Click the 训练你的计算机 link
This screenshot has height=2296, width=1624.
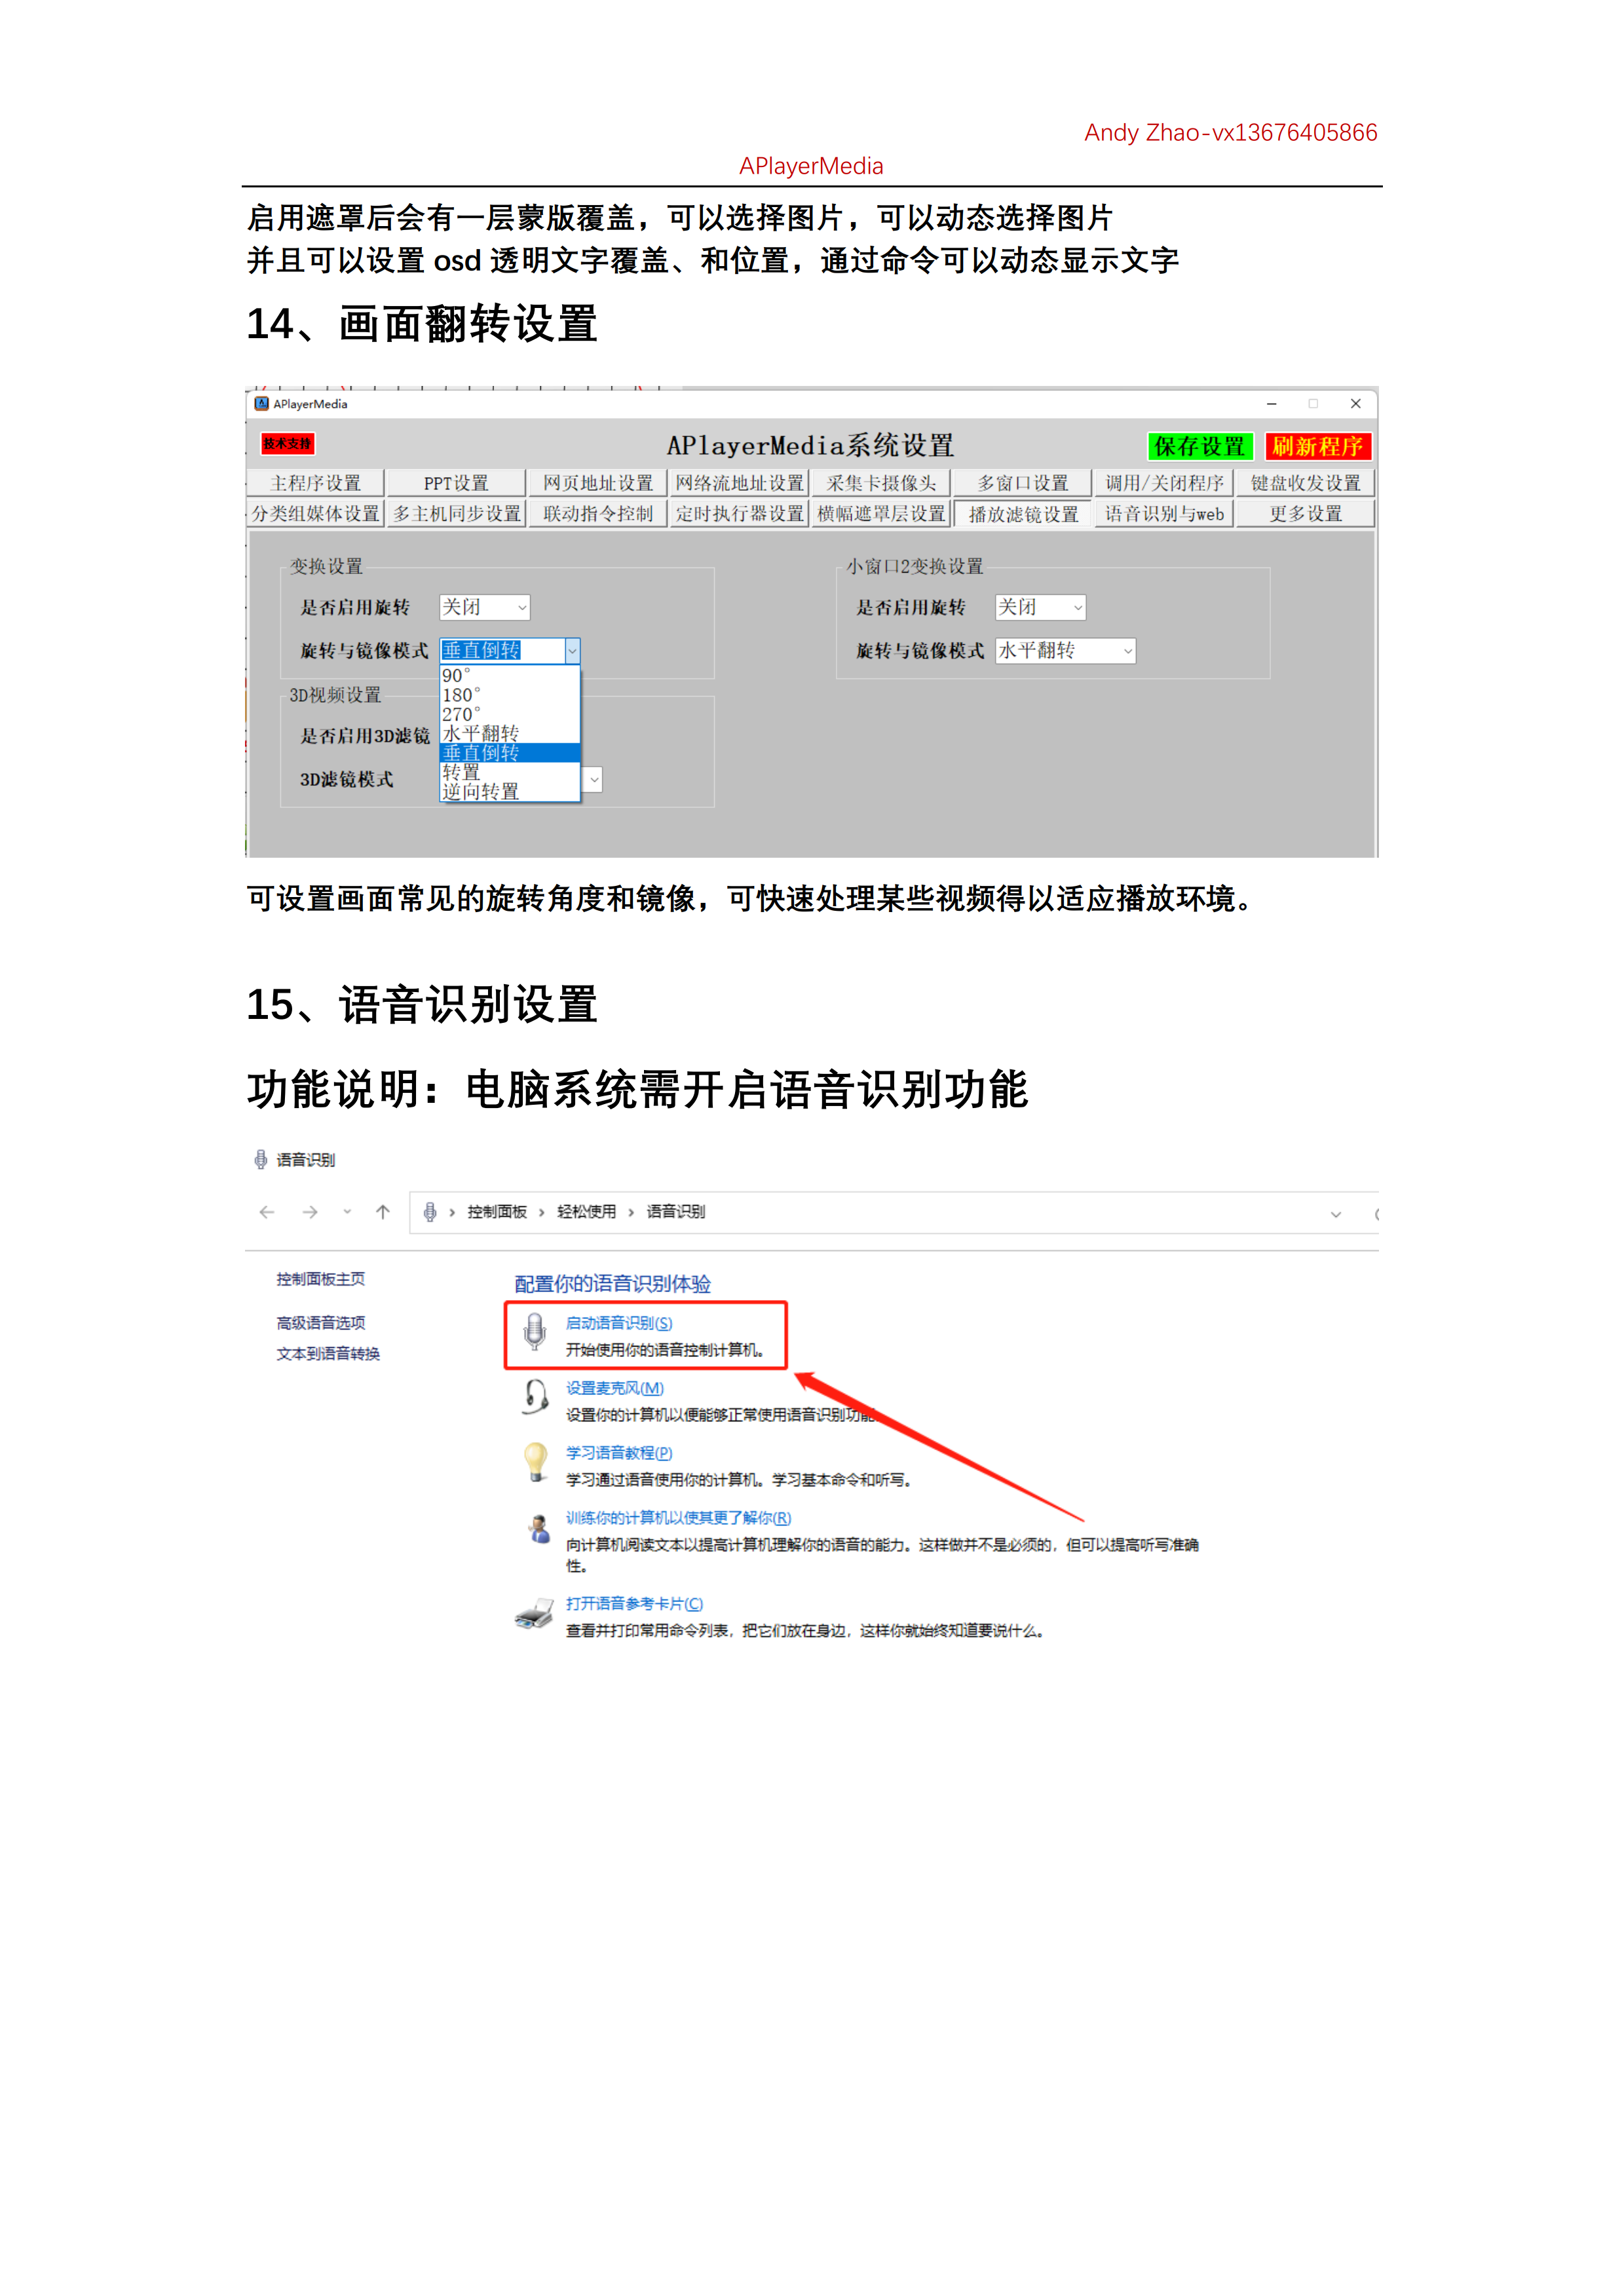pyautogui.click(x=679, y=1518)
